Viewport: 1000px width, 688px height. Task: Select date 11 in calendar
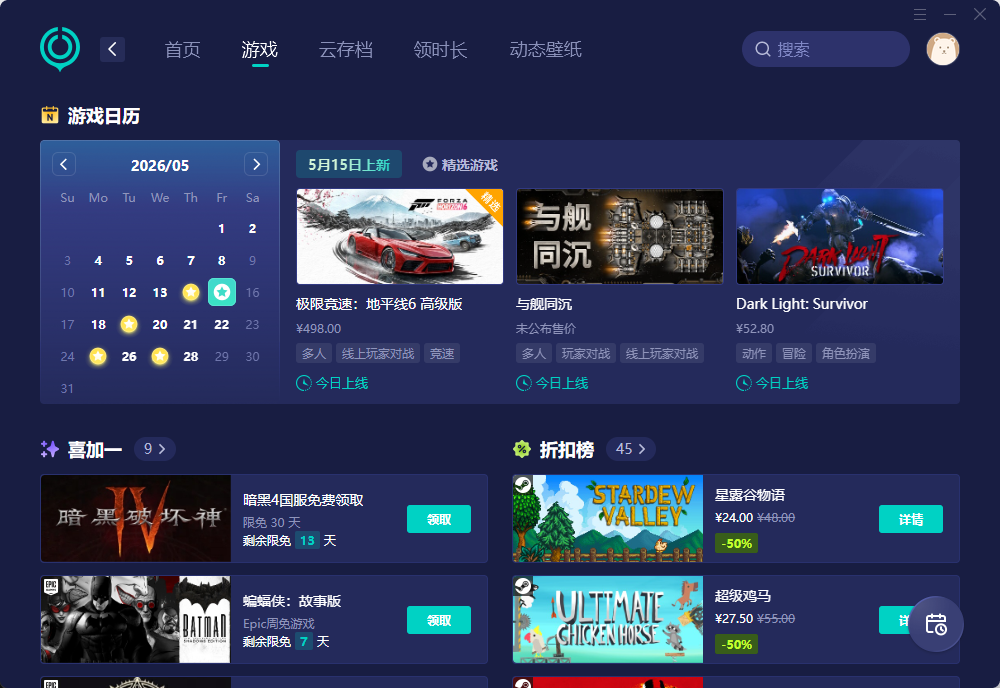[x=98, y=292]
